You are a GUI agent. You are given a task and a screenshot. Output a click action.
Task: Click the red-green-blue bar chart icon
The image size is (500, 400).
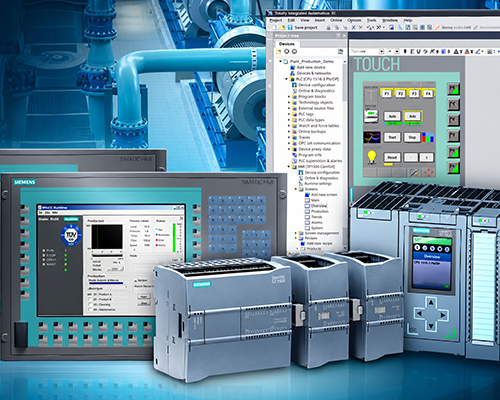pos(428,137)
